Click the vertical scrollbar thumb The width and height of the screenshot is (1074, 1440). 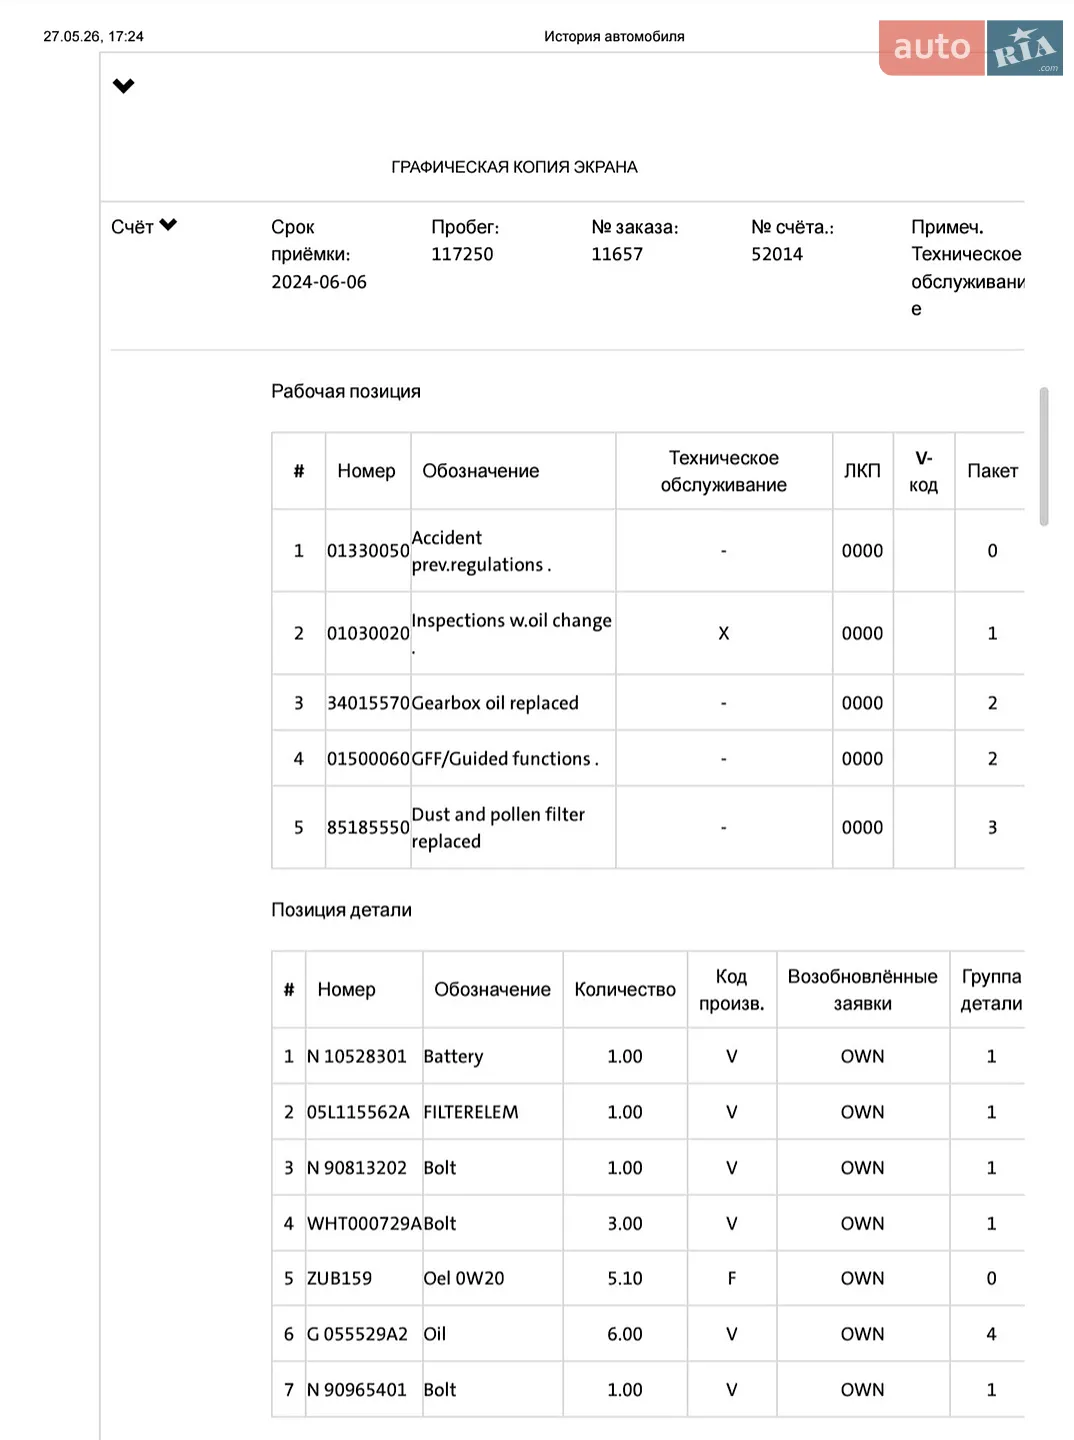tap(1044, 456)
